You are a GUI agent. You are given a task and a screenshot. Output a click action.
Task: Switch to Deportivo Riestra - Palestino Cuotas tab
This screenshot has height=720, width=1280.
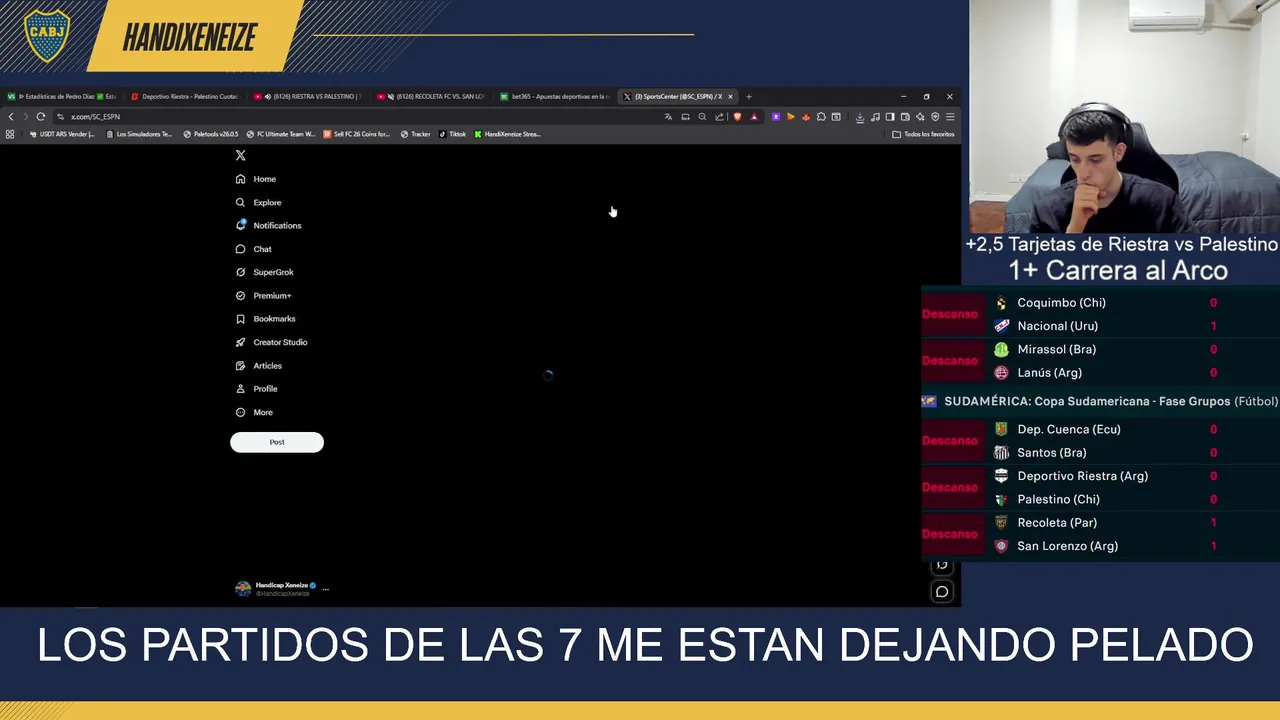click(187, 97)
